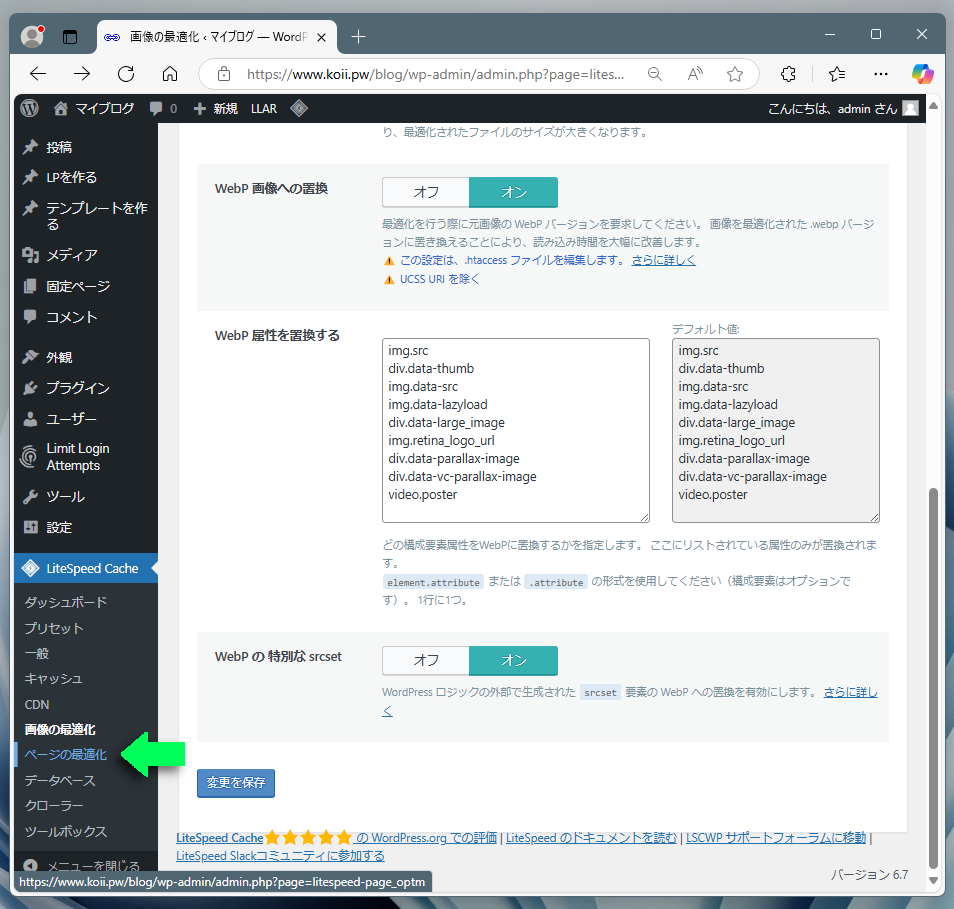Open the comments bubble icon in admin bar
Viewport: 954px width, 909px height.
(156, 108)
